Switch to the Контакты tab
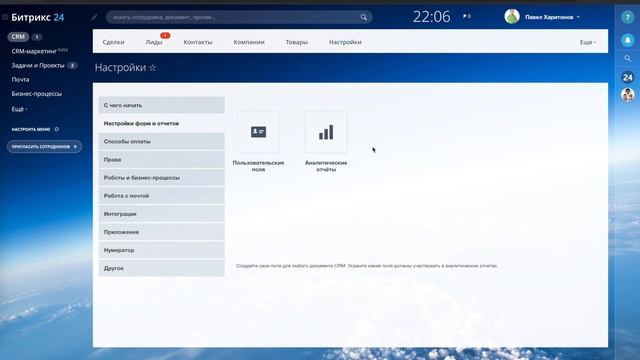Image resolution: width=640 pixels, height=360 pixels. (x=198, y=42)
